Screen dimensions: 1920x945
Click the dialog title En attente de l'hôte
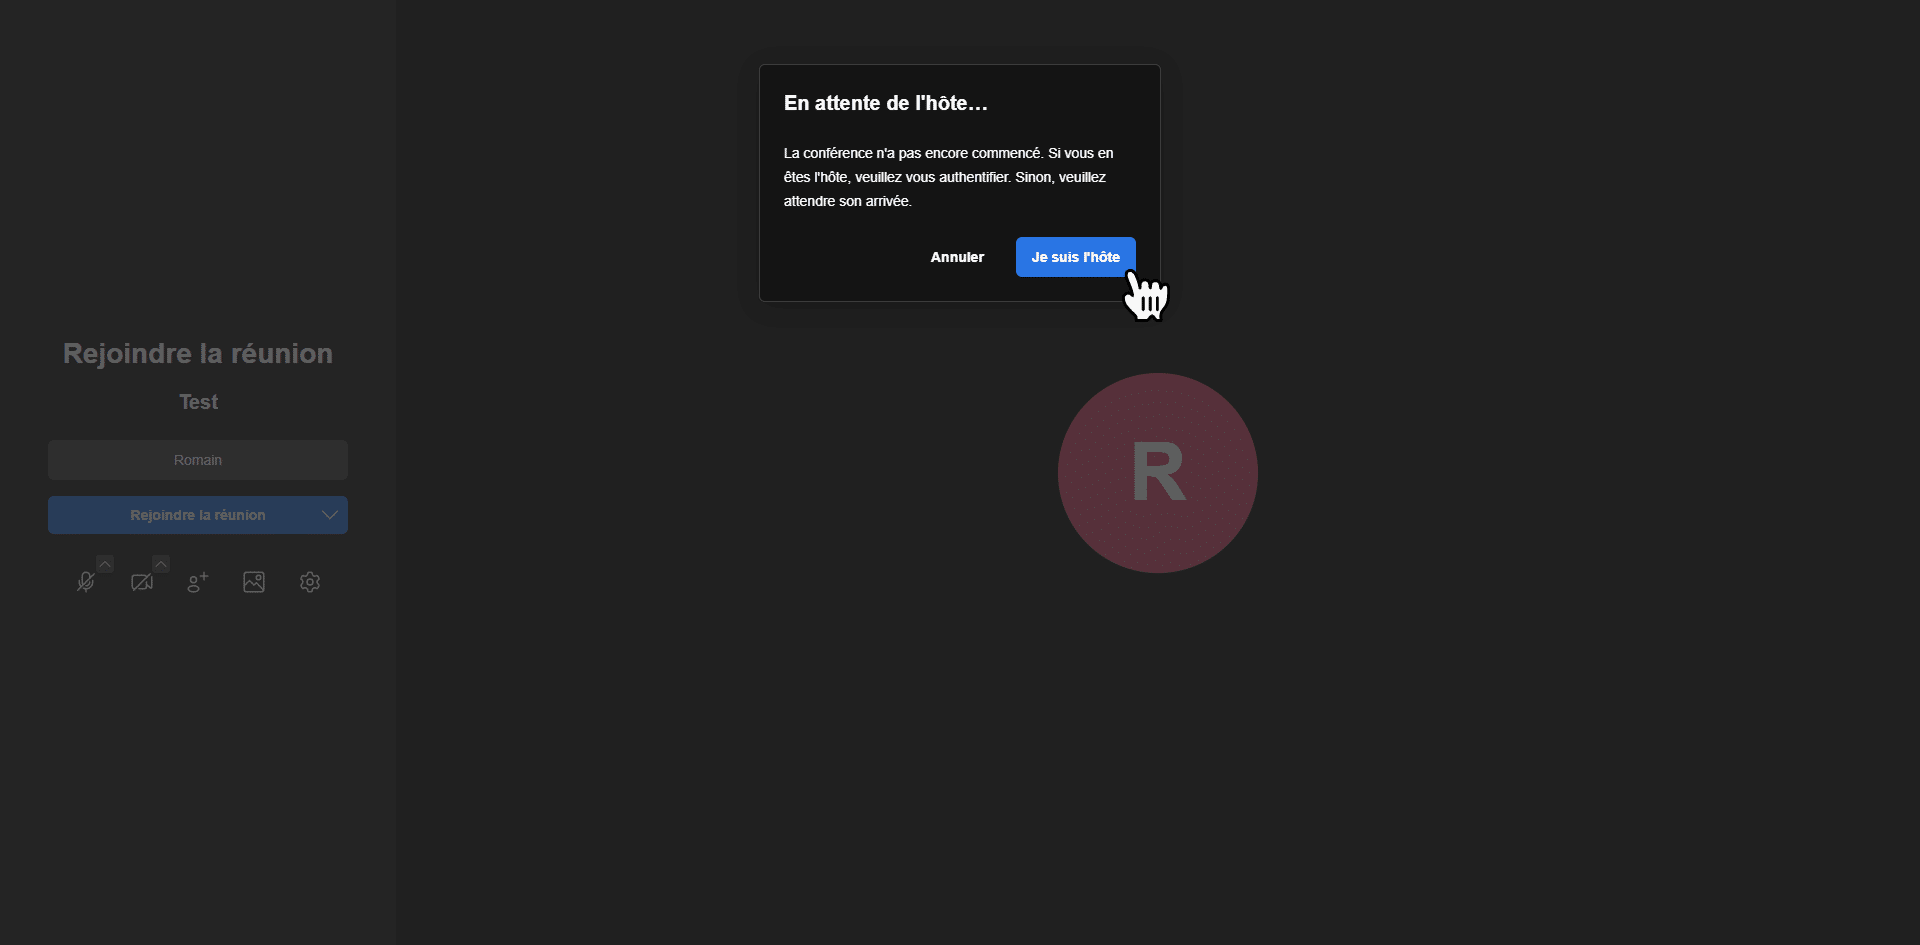[x=885, y=103]
